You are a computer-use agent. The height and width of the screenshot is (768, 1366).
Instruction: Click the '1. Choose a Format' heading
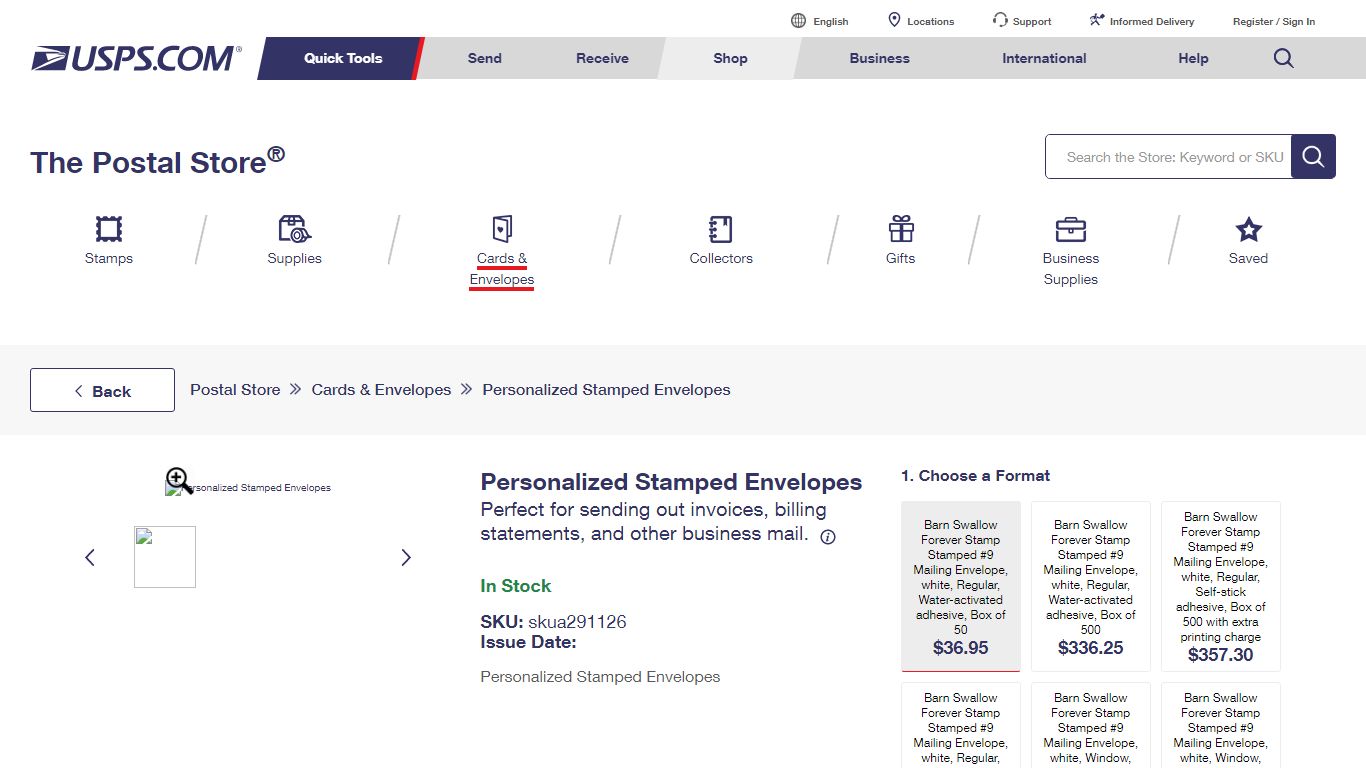pos(975,476)
